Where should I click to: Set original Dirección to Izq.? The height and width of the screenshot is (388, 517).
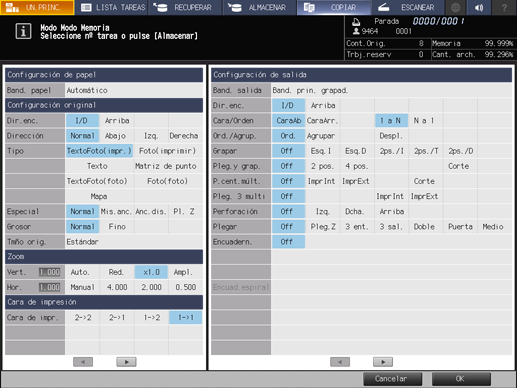[151, 136]
